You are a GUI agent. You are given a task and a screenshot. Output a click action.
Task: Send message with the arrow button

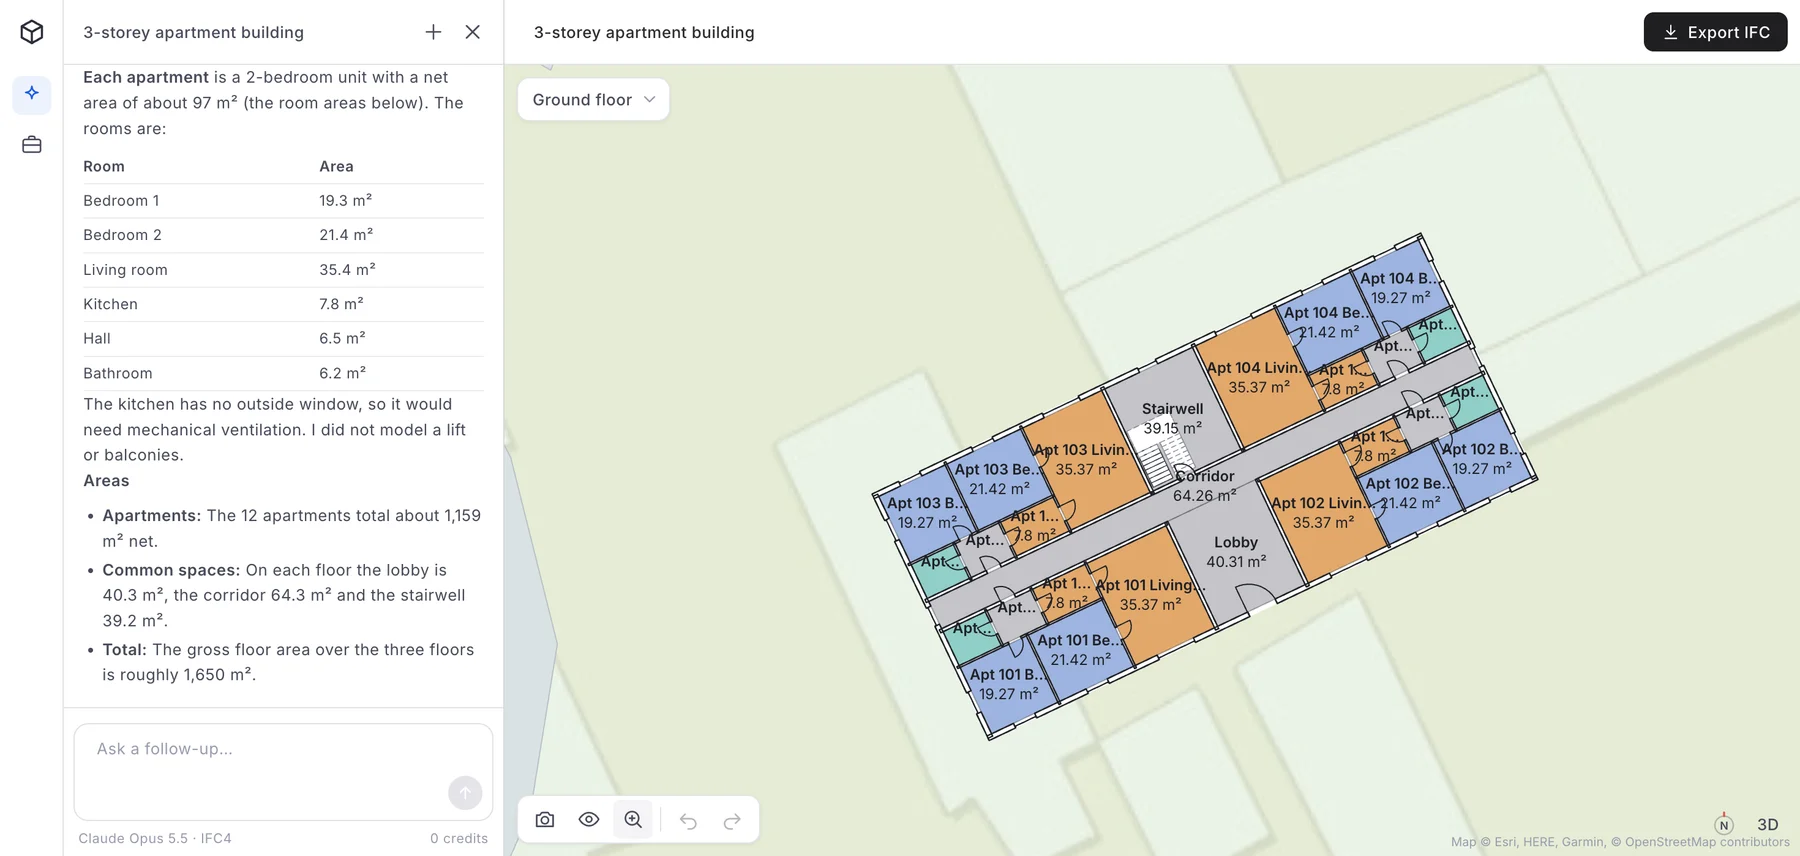465,793
